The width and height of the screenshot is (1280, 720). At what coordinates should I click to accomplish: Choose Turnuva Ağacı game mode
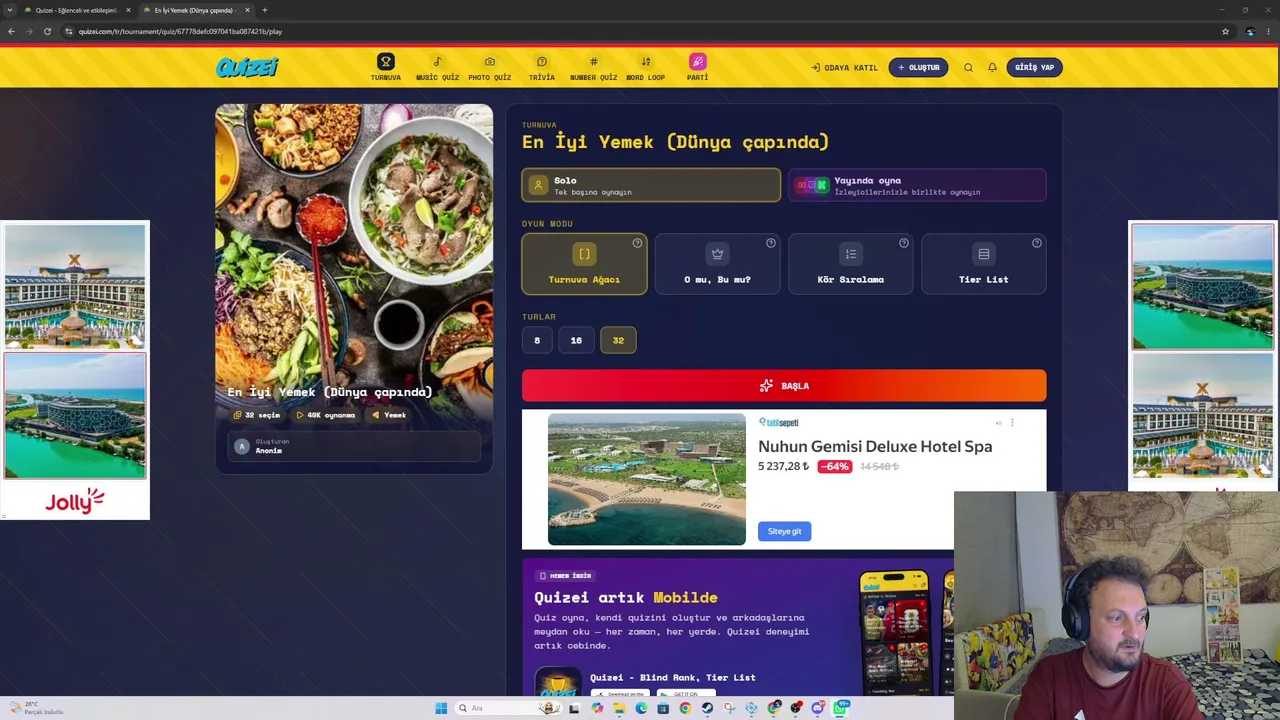[584, 264]
